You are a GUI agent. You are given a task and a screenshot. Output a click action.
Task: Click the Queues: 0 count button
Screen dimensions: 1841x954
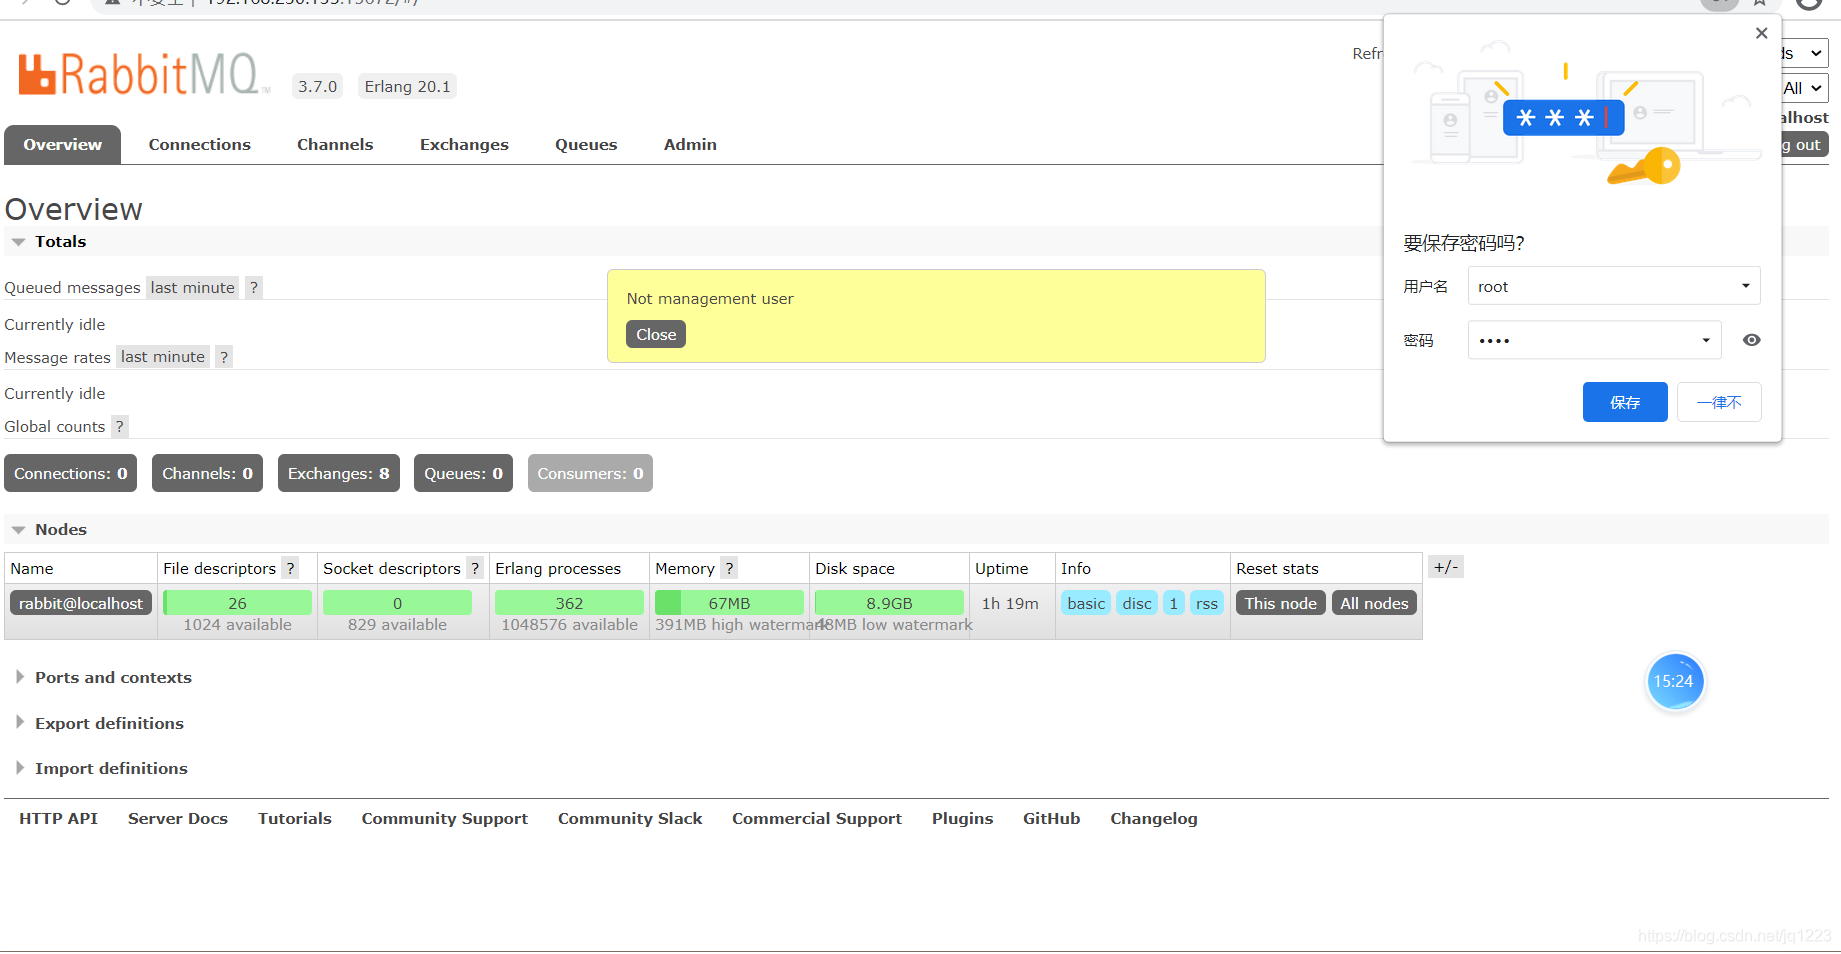coord(464,473)
